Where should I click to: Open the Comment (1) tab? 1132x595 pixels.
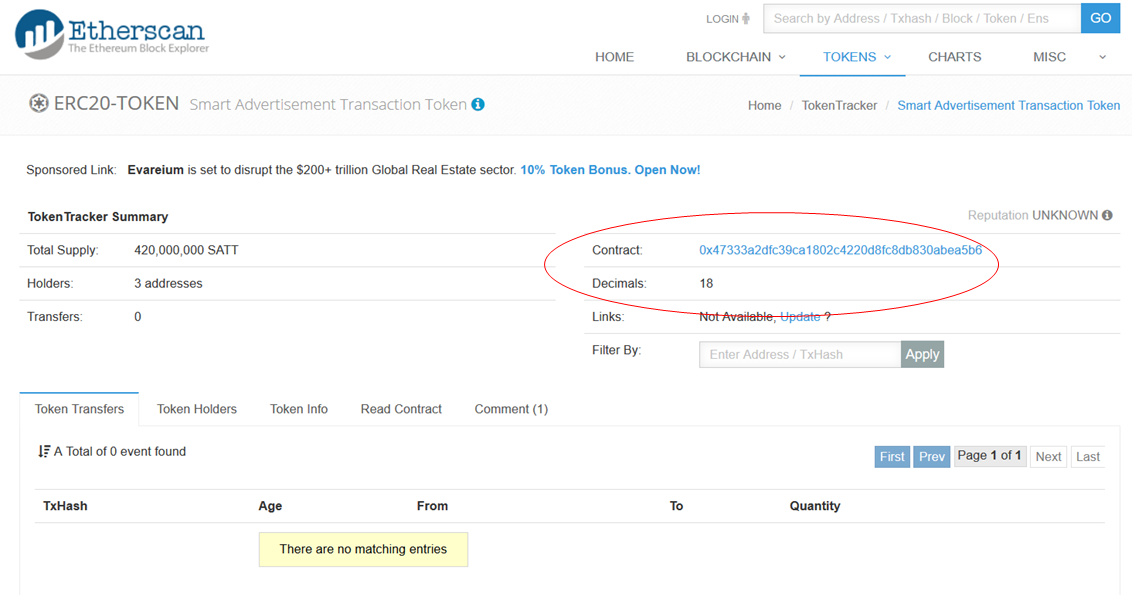[511, 409]
